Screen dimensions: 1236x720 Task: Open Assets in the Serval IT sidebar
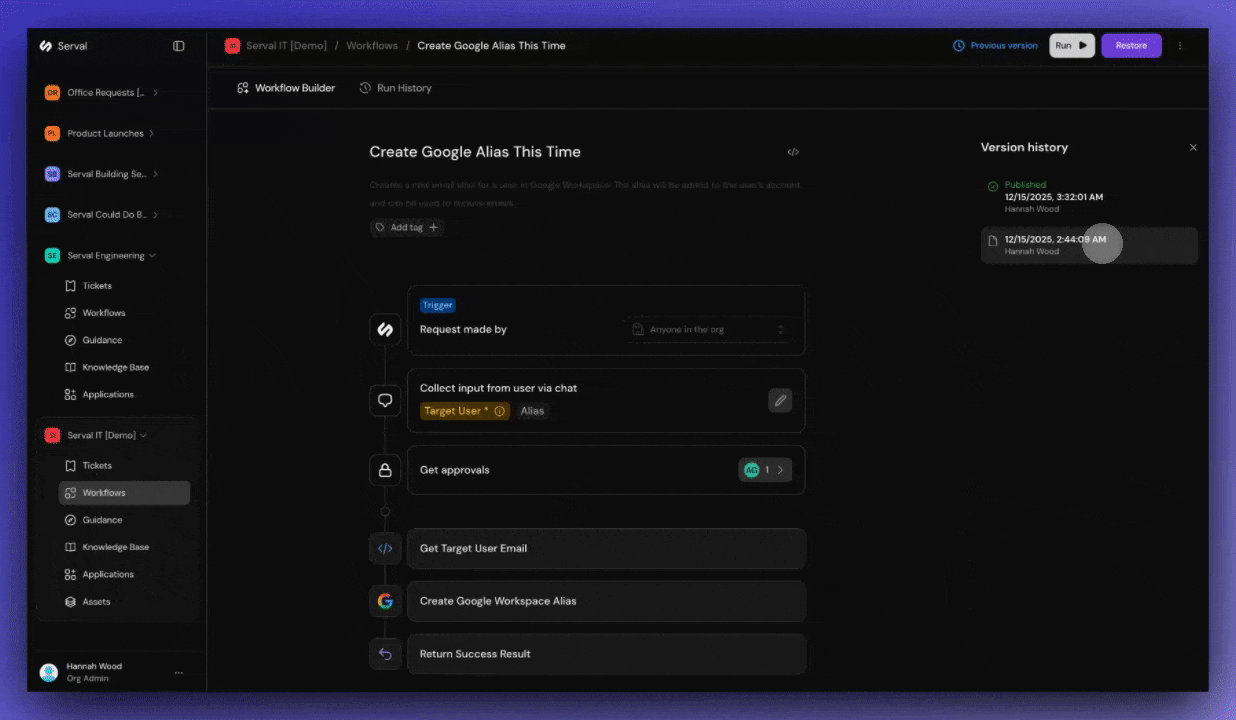[x=97, y=601]
